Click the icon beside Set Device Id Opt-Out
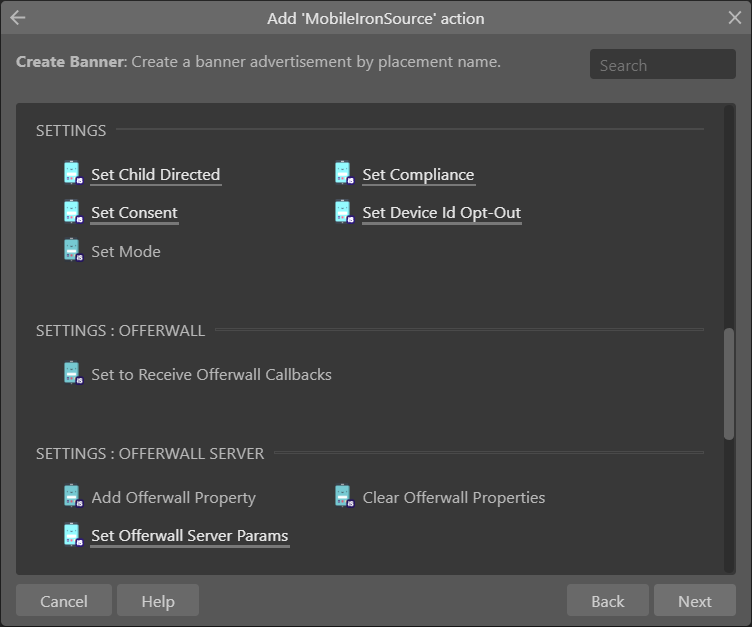 tap(344, 212)
